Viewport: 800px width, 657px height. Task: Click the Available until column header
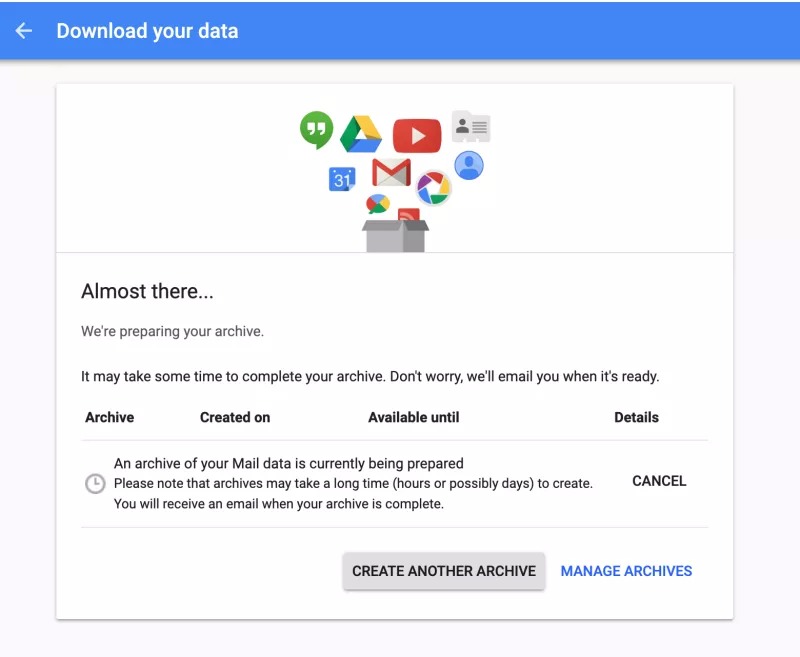point(414,417)
